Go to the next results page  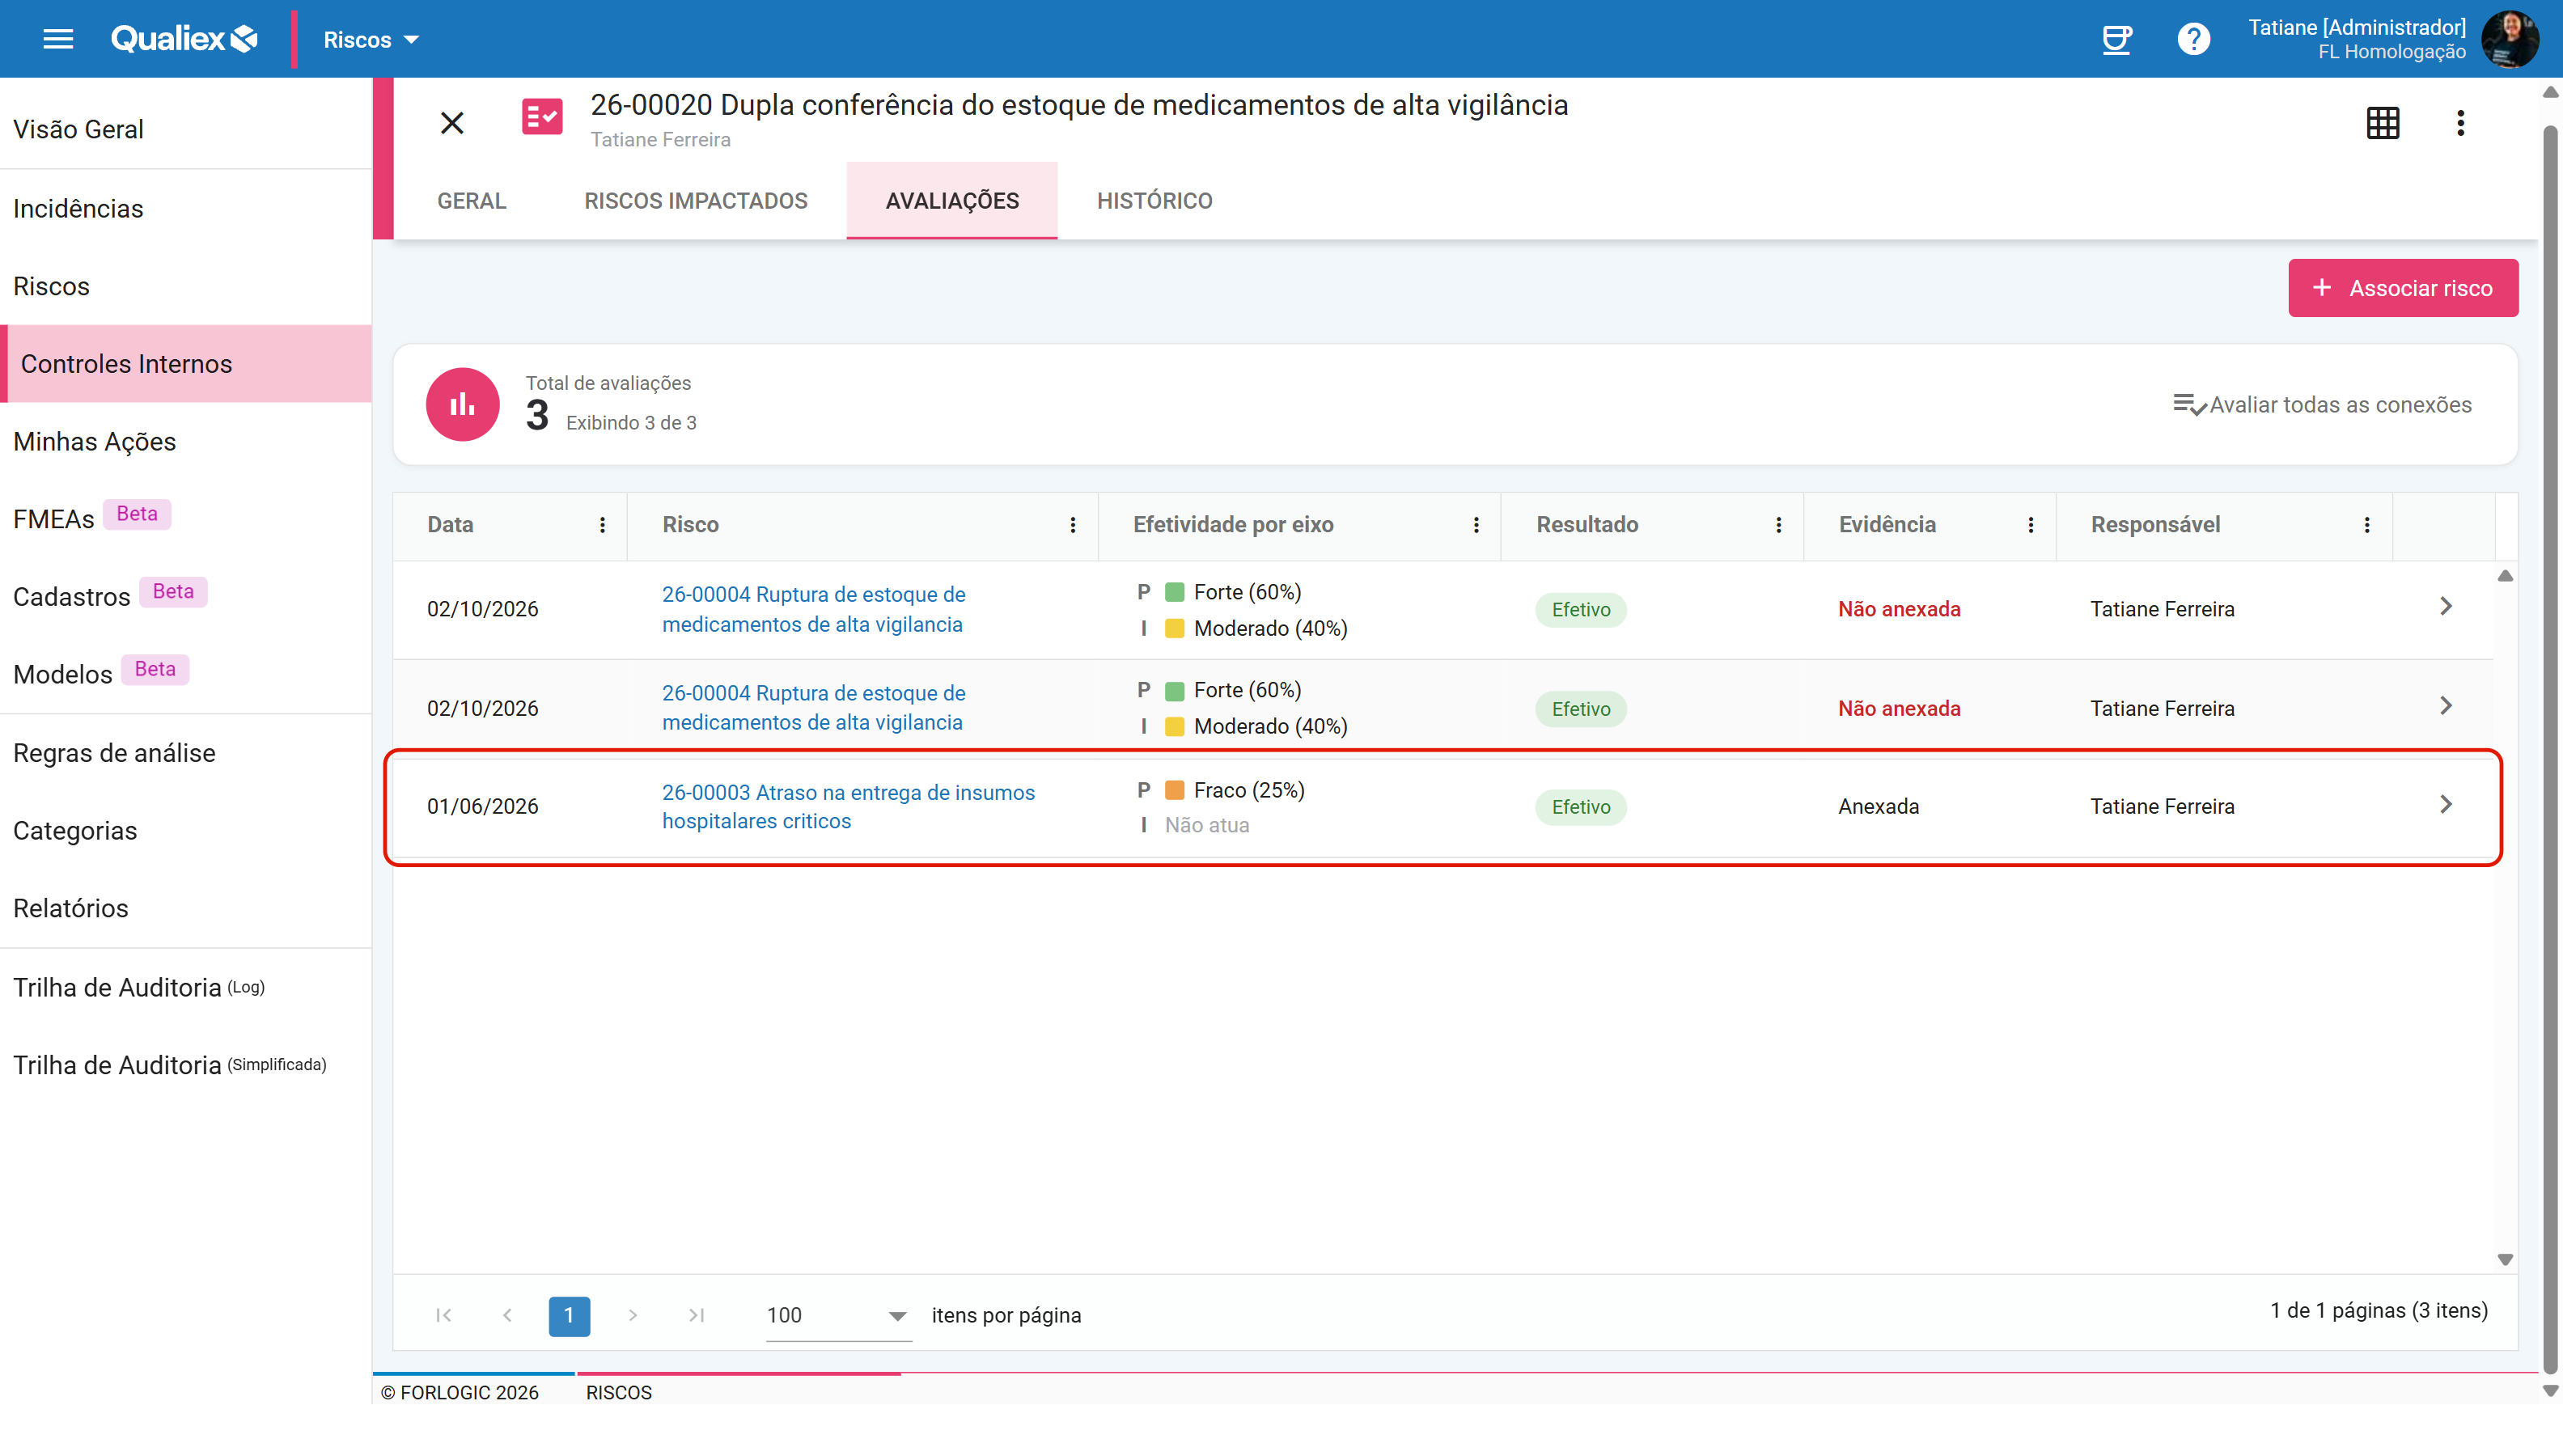coord(632,1315)
